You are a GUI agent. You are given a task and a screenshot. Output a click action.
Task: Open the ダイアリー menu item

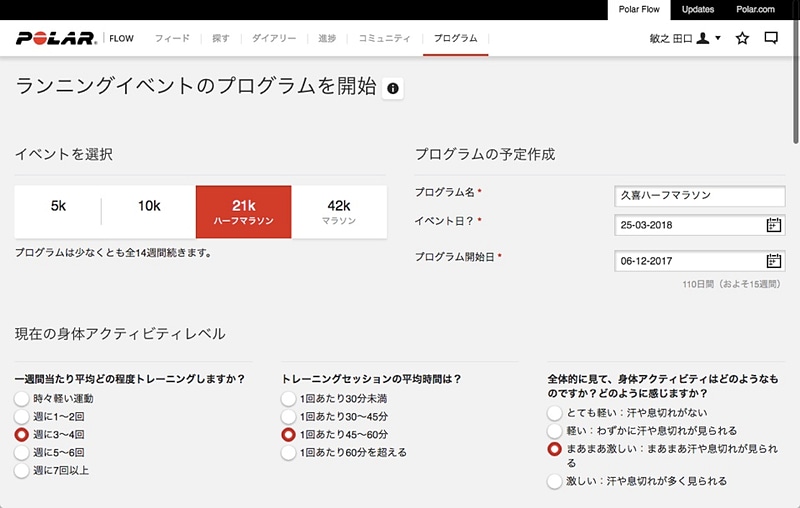pos(274,38)
